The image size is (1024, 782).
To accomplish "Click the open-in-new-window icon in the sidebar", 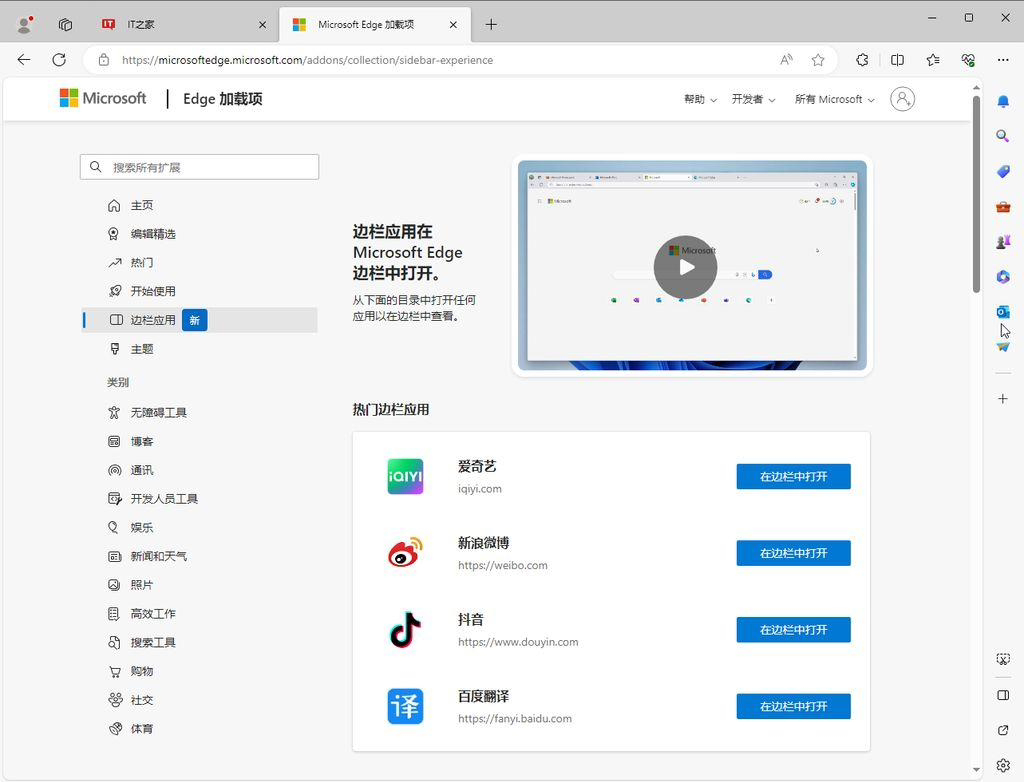I will [1003, 730].
